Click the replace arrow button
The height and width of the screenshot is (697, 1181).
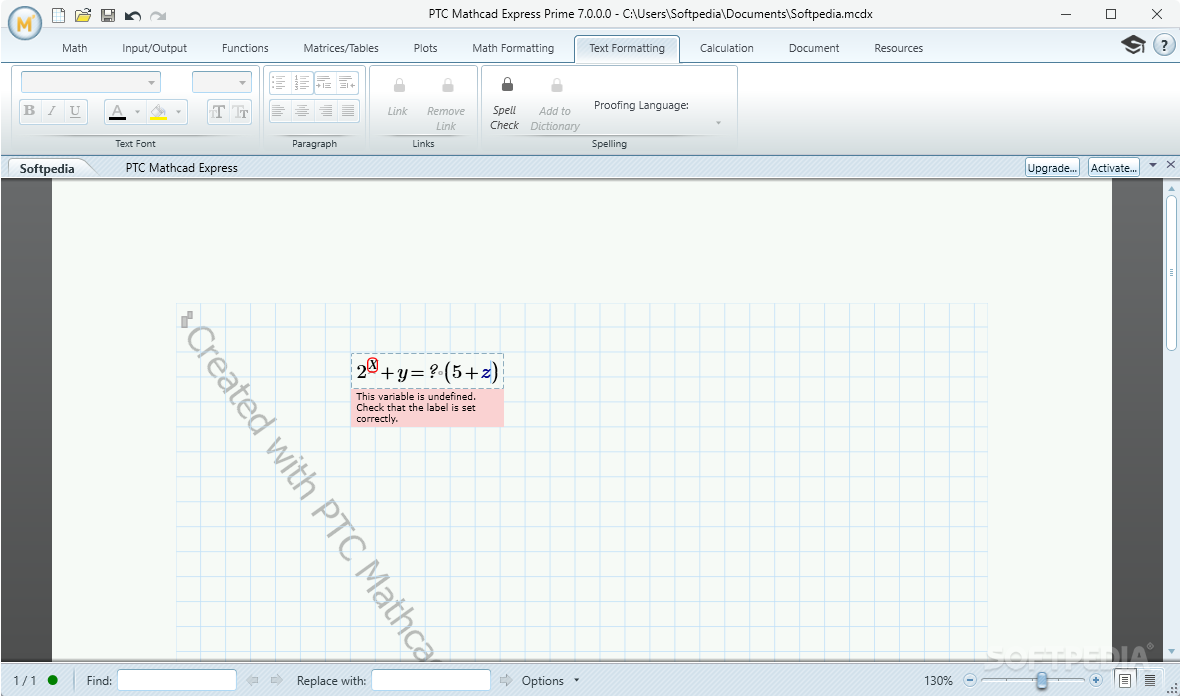(x=505, y=680)
